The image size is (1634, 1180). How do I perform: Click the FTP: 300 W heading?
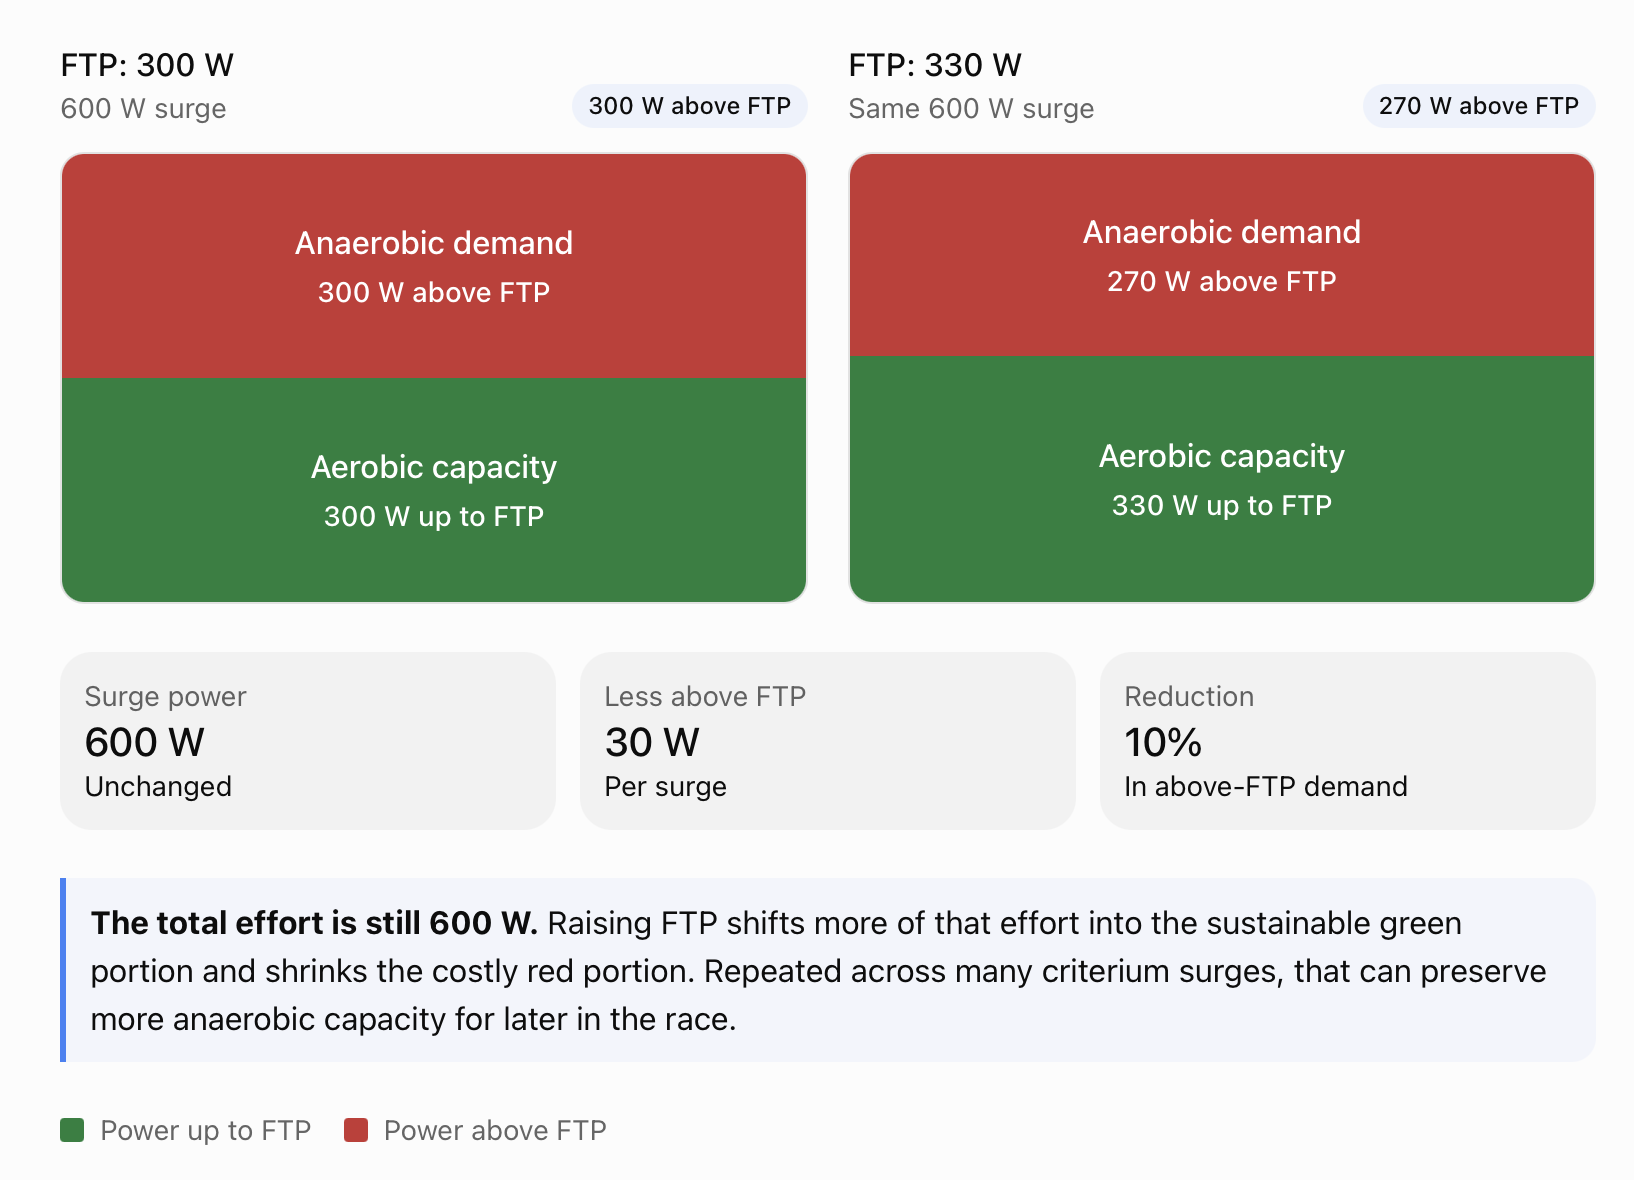click(147, 65)
